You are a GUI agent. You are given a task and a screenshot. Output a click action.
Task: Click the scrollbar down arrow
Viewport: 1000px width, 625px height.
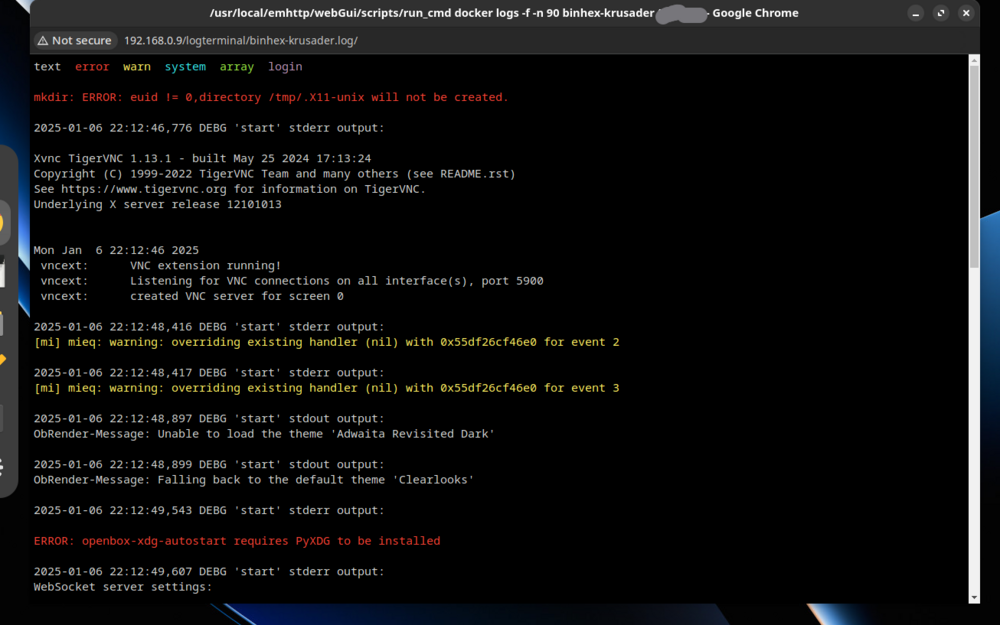click(974, 598)
